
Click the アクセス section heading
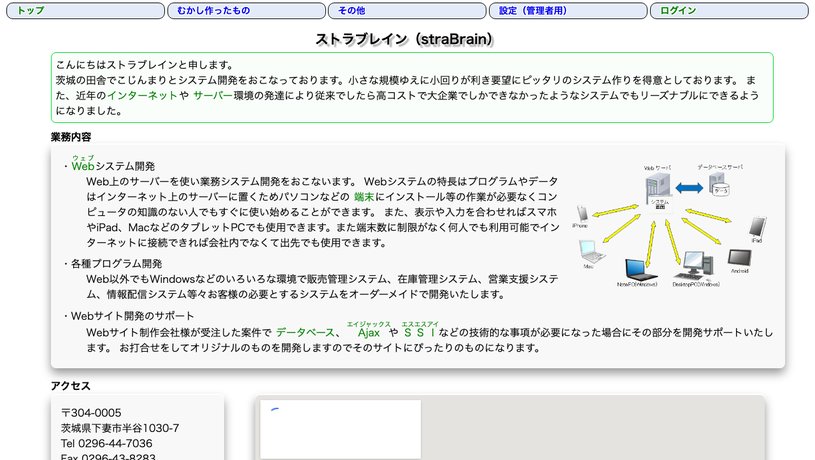[71, 386]
